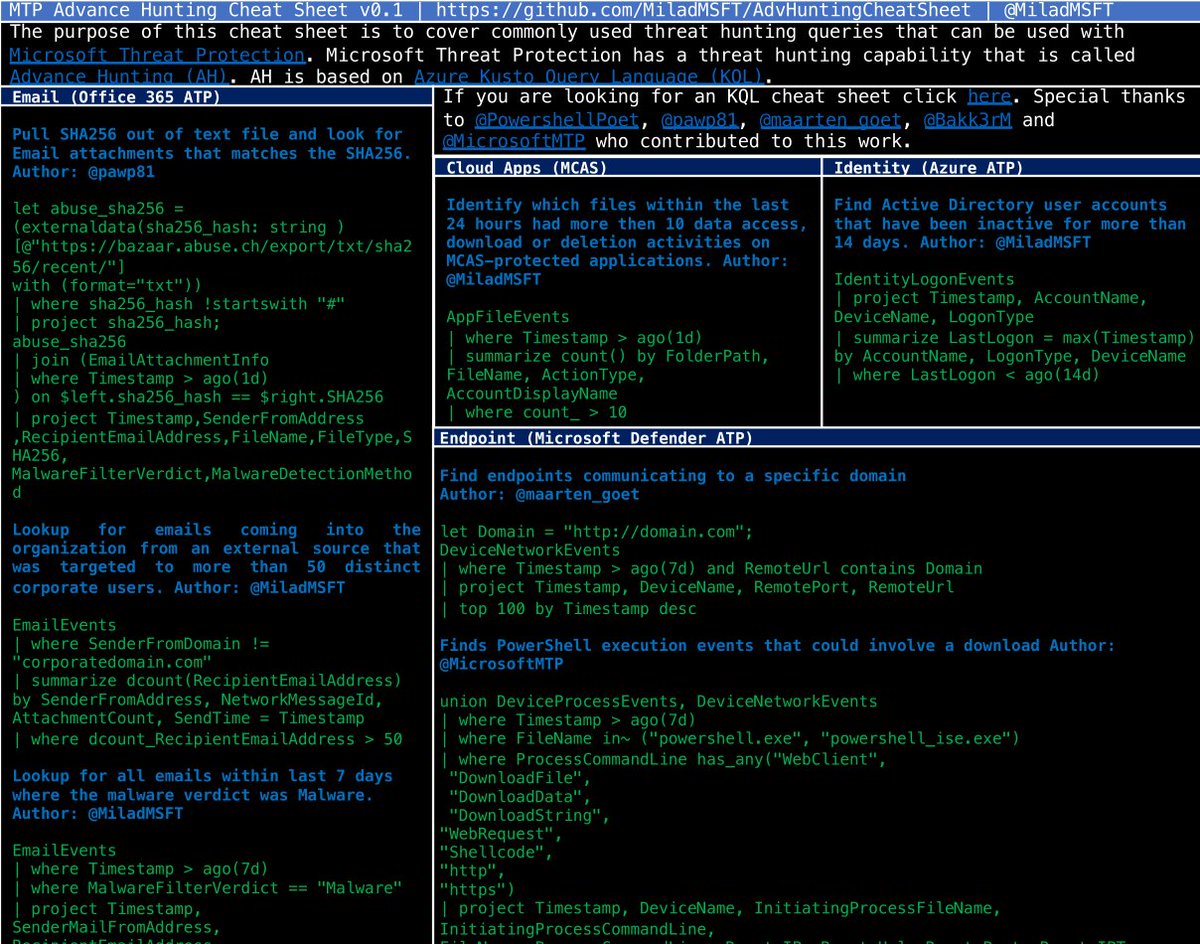
Task: Click the '| summarize LastLogon = max(Timestamp)' line
Action: pyautogui.click(x=1014, y=337)
